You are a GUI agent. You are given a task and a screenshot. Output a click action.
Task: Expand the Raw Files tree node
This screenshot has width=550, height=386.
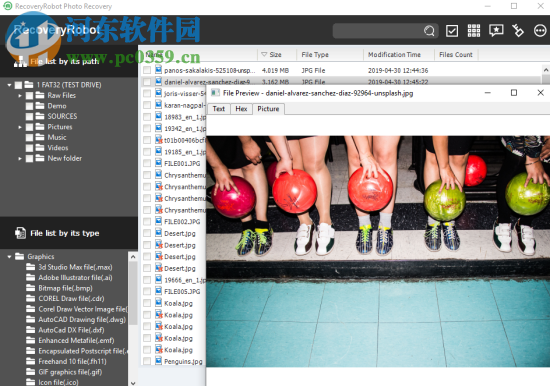pos(20,95)
